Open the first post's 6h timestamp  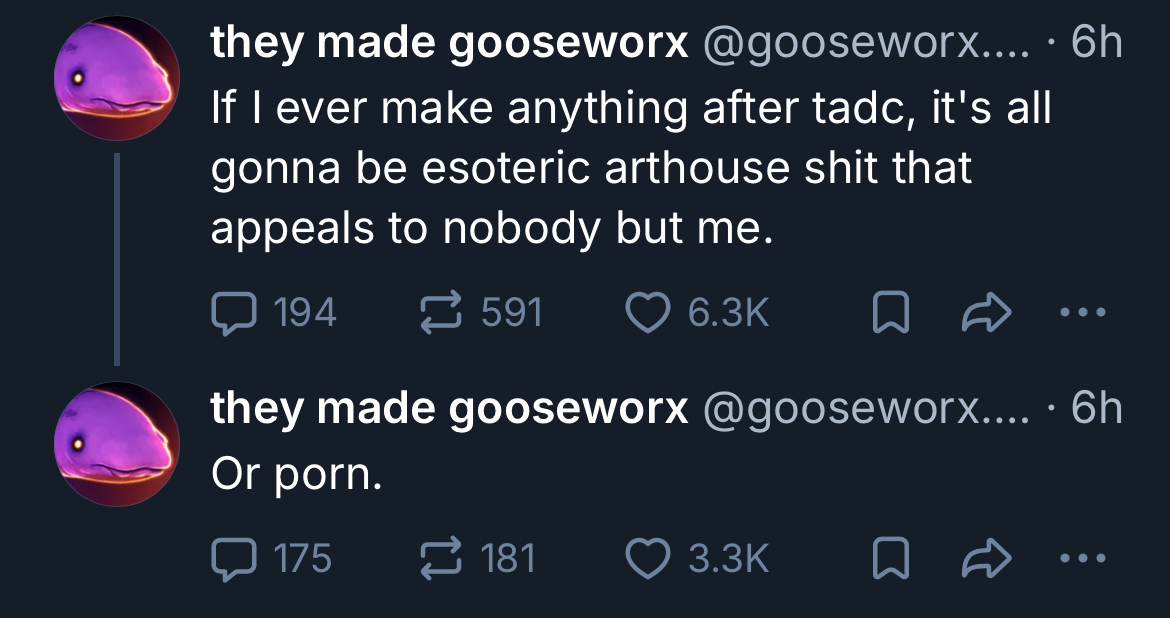point(1096,43)
